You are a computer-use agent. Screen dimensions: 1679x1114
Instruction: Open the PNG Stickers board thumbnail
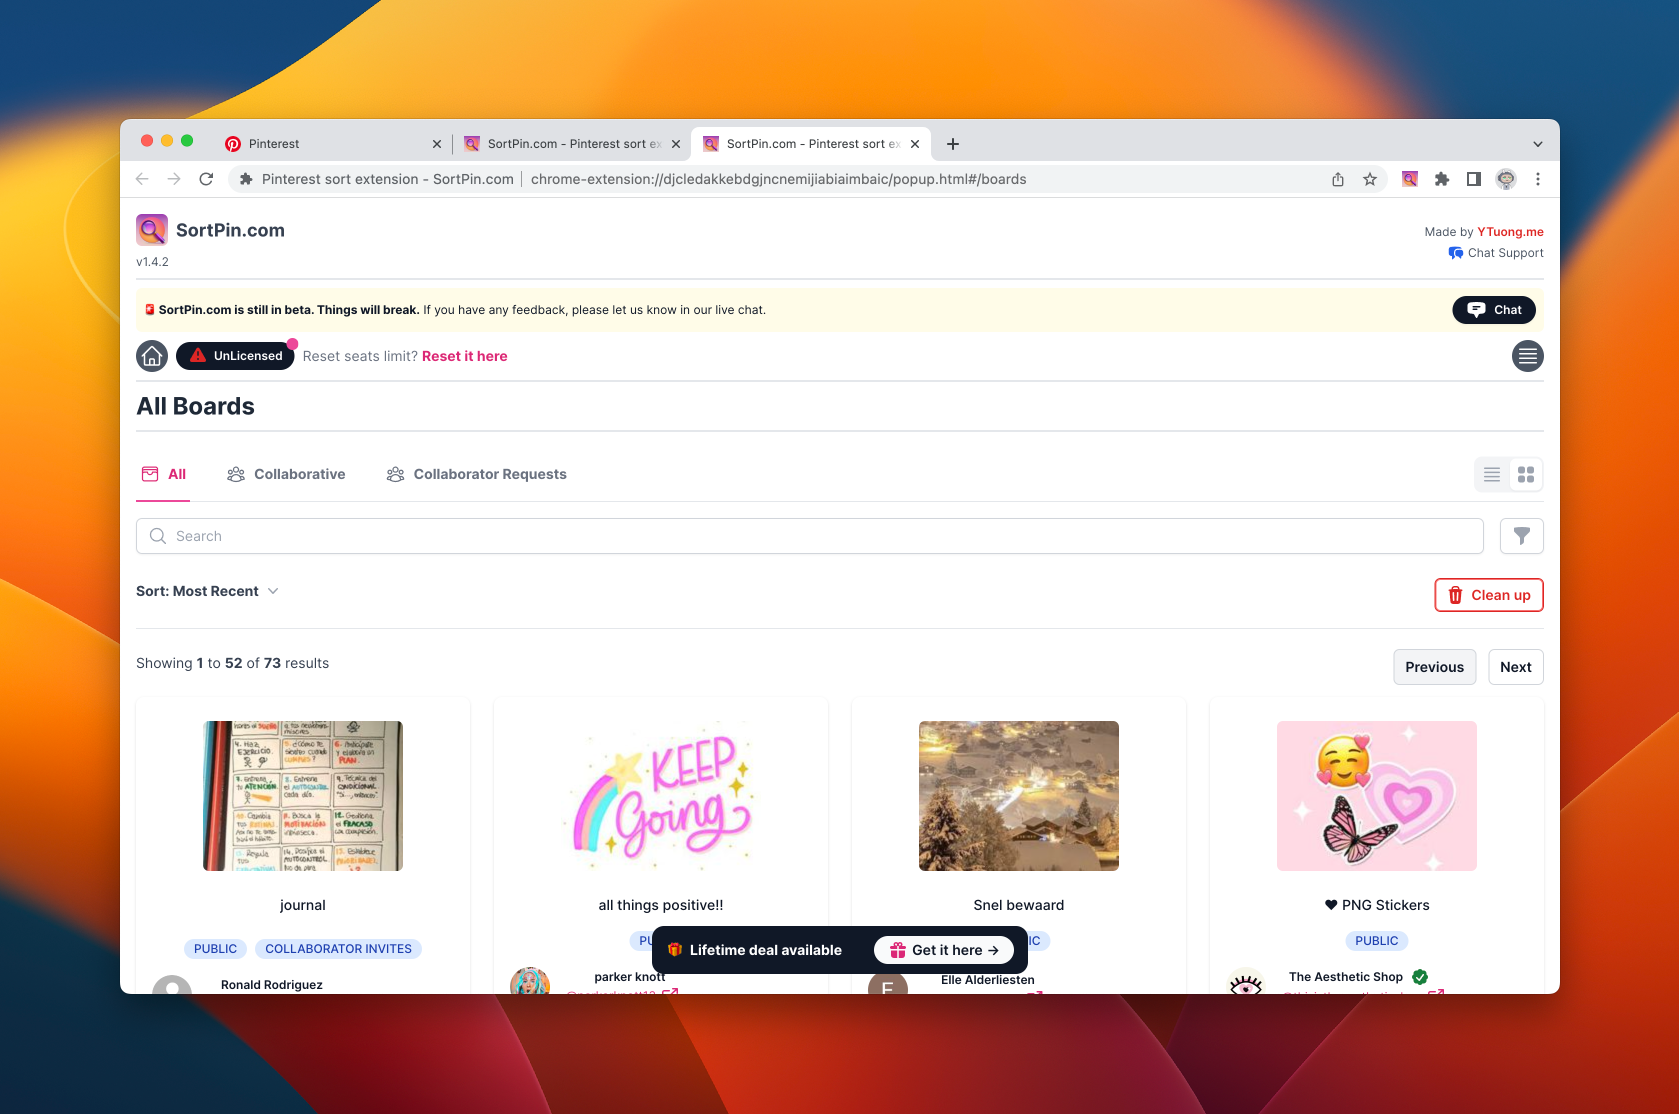pyautogui.click(x=1377, y=796)
